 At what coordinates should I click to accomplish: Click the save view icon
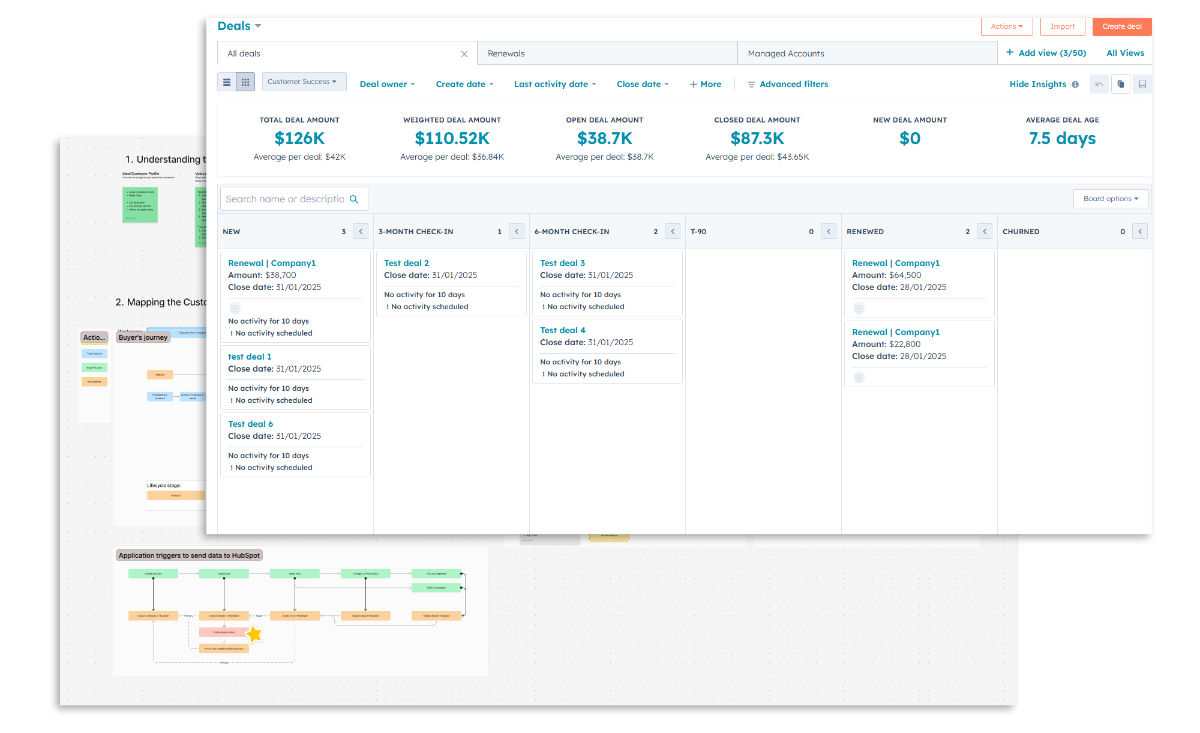click(1142, 84)
